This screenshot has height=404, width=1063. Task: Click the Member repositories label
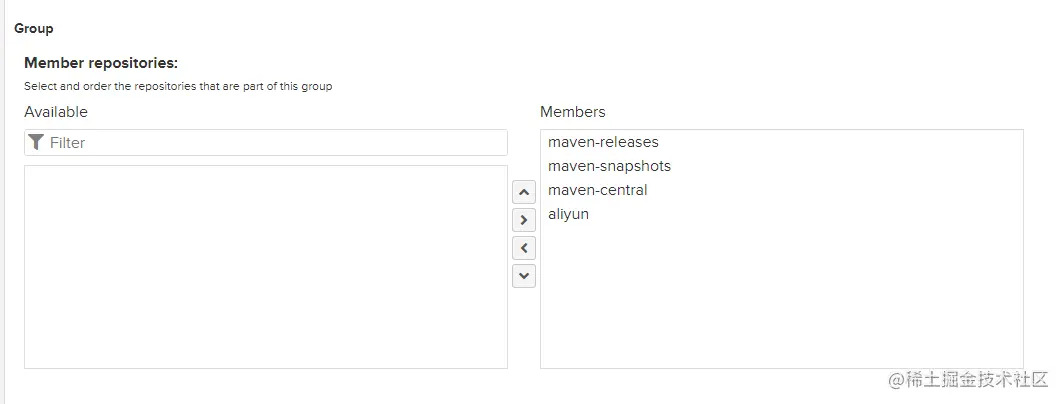pos(101,63)
